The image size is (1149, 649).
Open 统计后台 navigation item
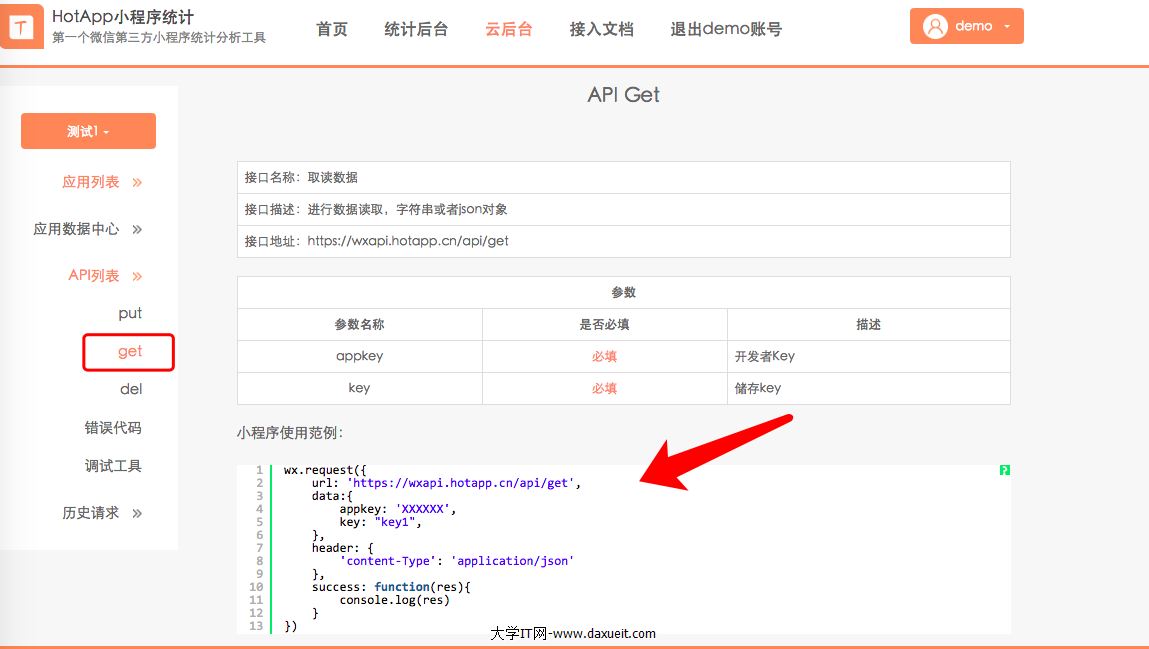[416, 29]
